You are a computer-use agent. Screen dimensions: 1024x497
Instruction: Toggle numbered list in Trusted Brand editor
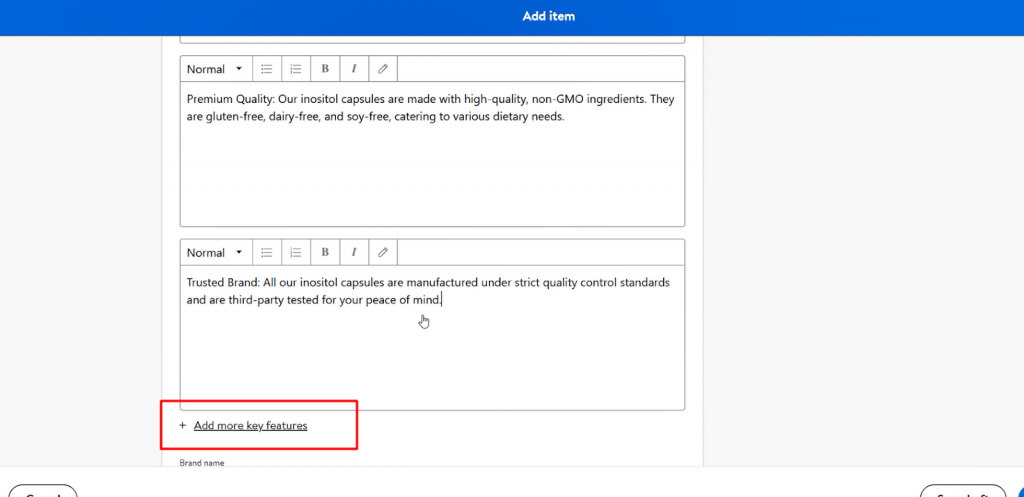296,253
